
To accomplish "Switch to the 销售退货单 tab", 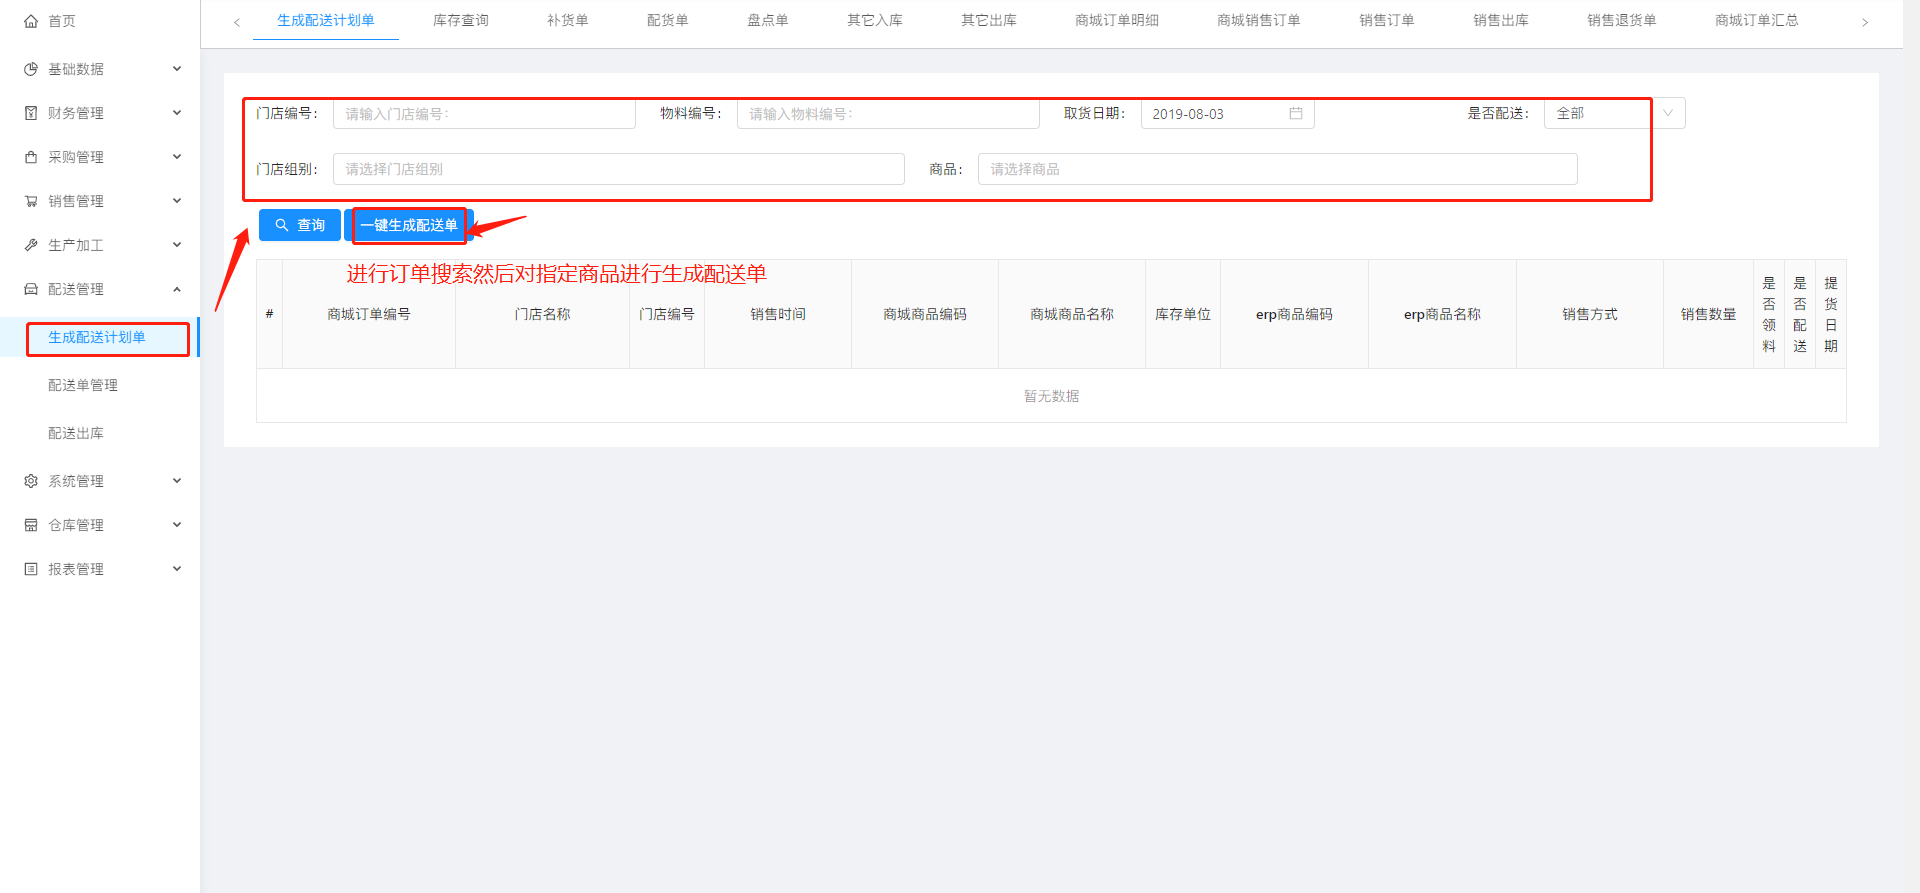I will pos(1622,20).
